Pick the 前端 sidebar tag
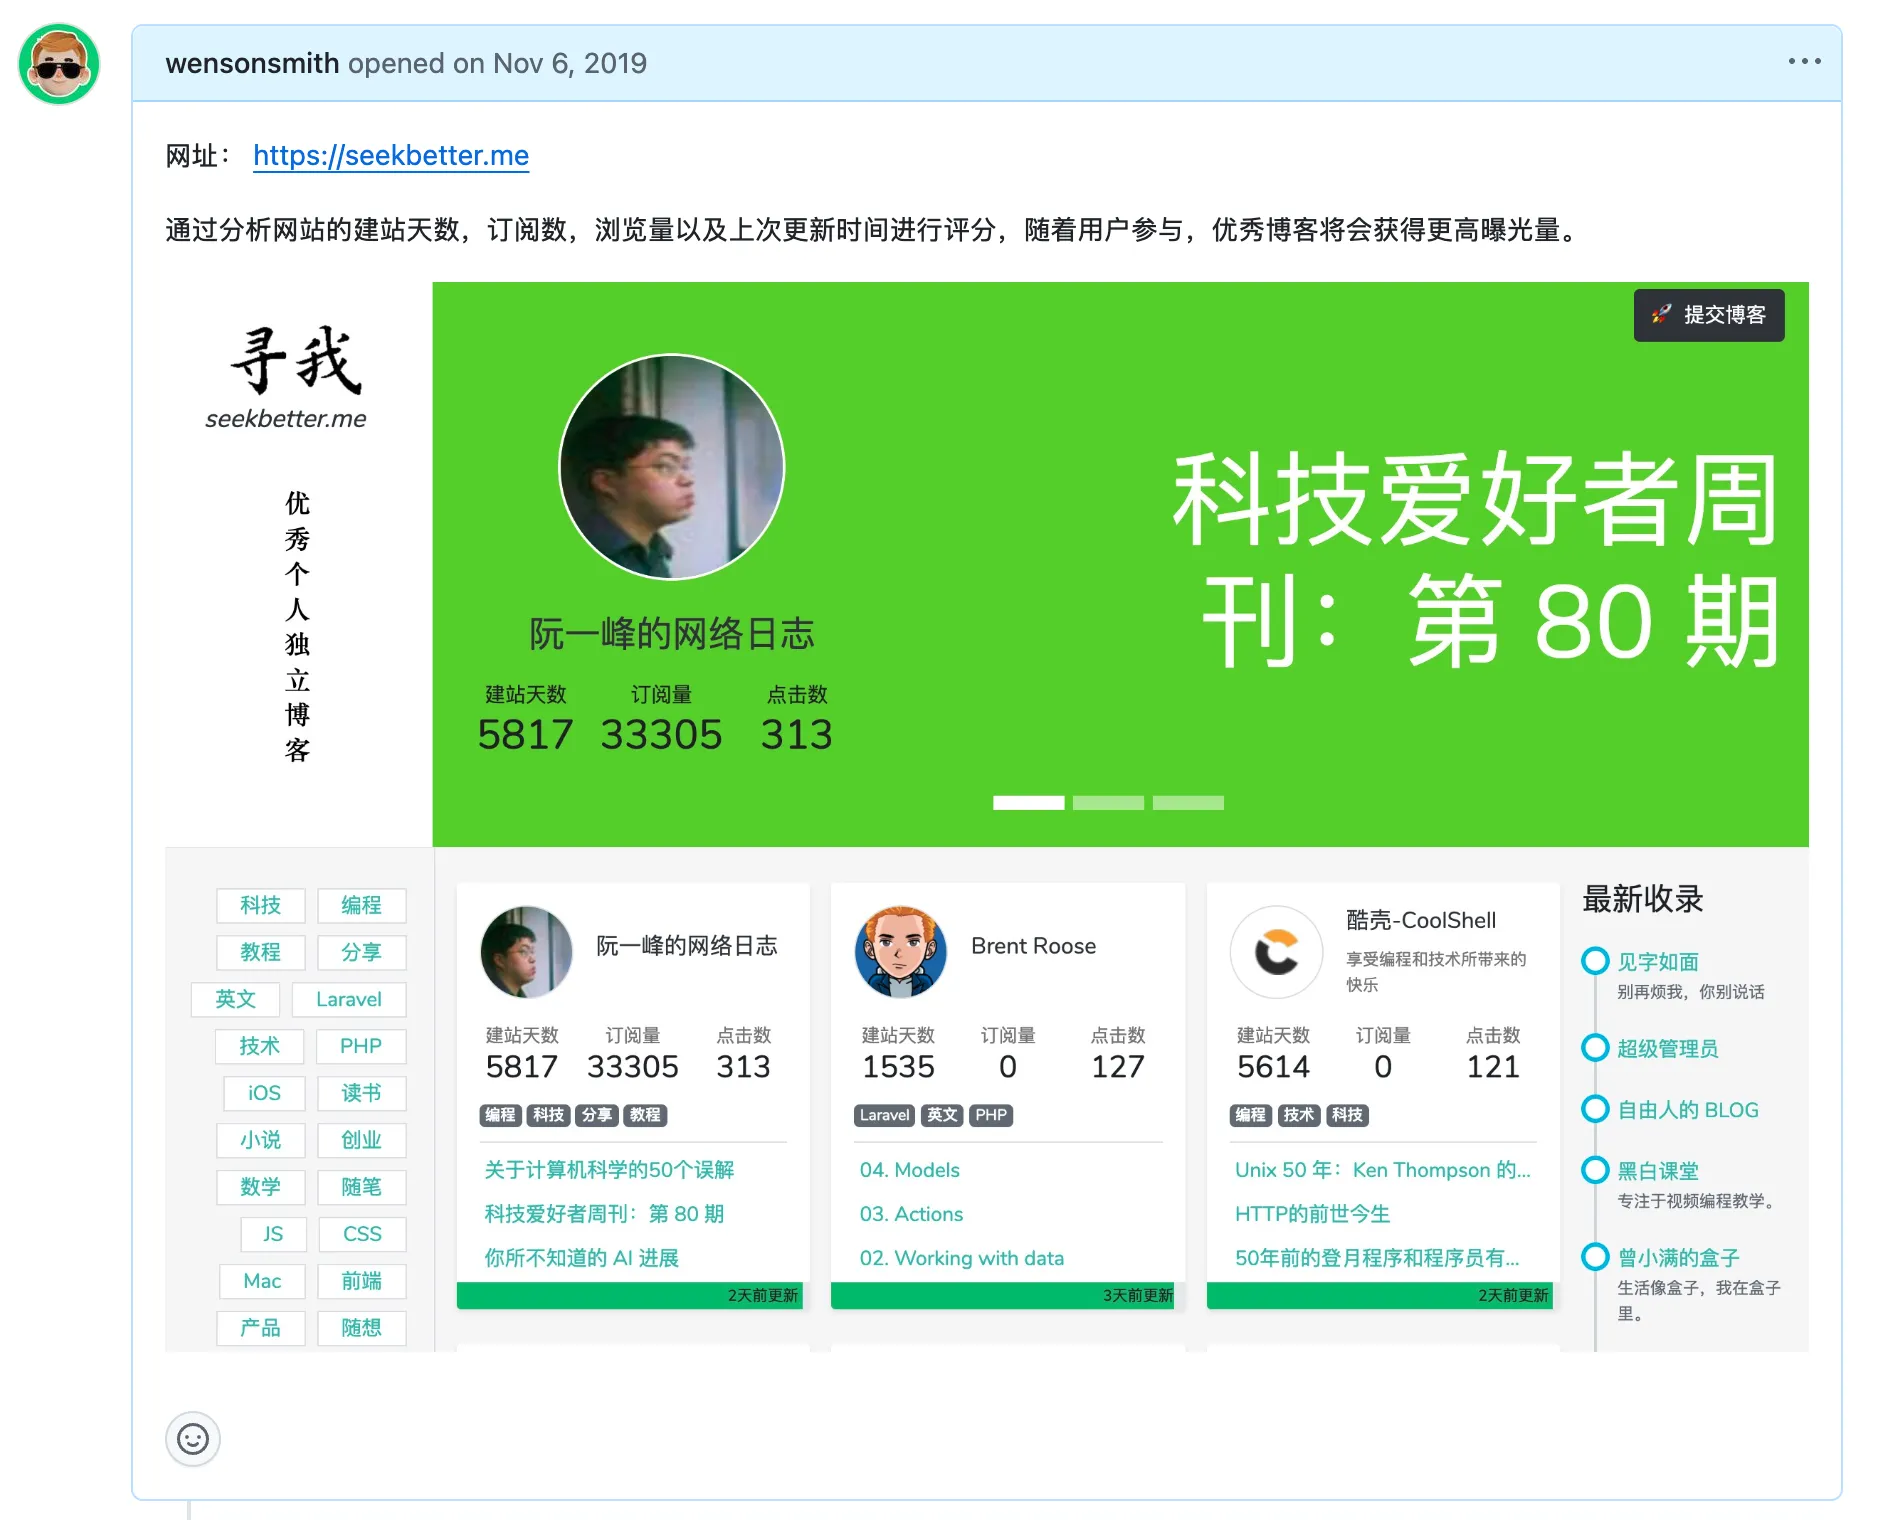 [361, 1281]
